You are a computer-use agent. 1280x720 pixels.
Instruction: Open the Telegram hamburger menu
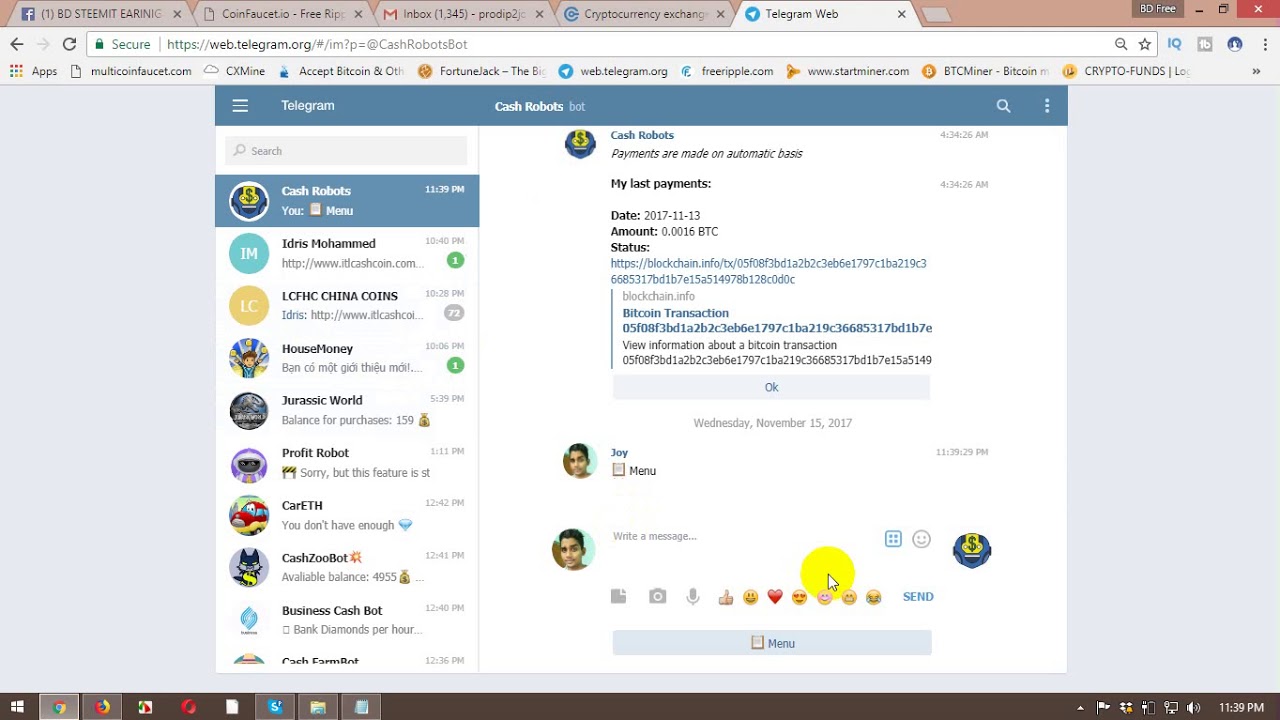pos(240,106)
